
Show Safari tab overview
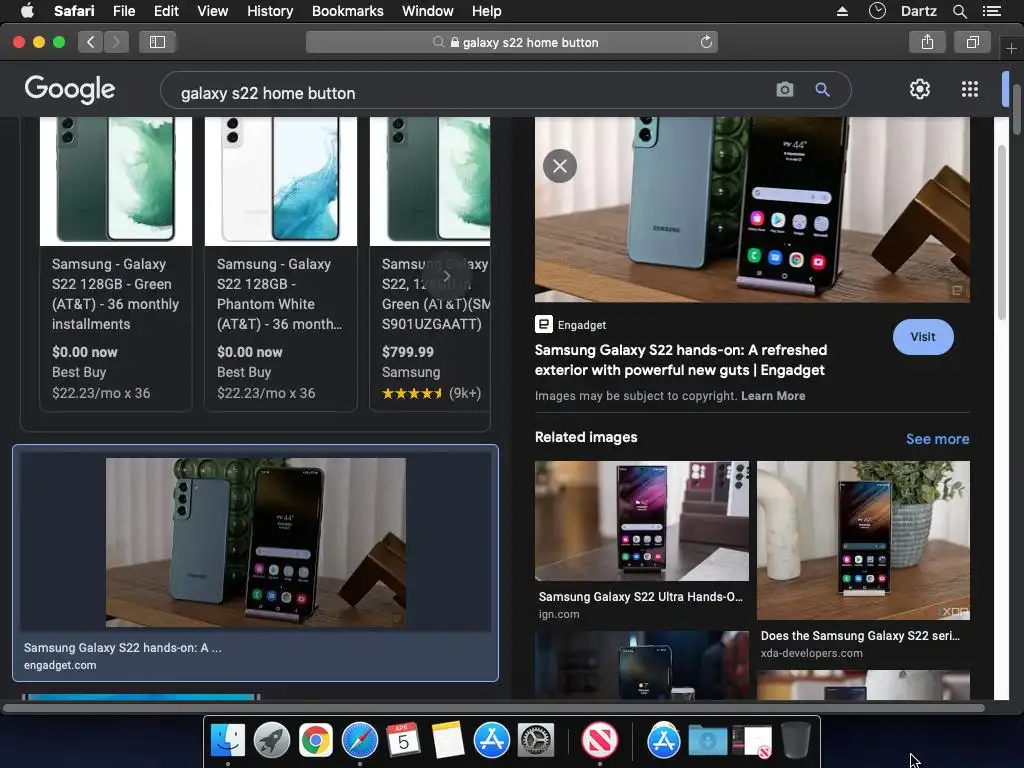[972, 42]
